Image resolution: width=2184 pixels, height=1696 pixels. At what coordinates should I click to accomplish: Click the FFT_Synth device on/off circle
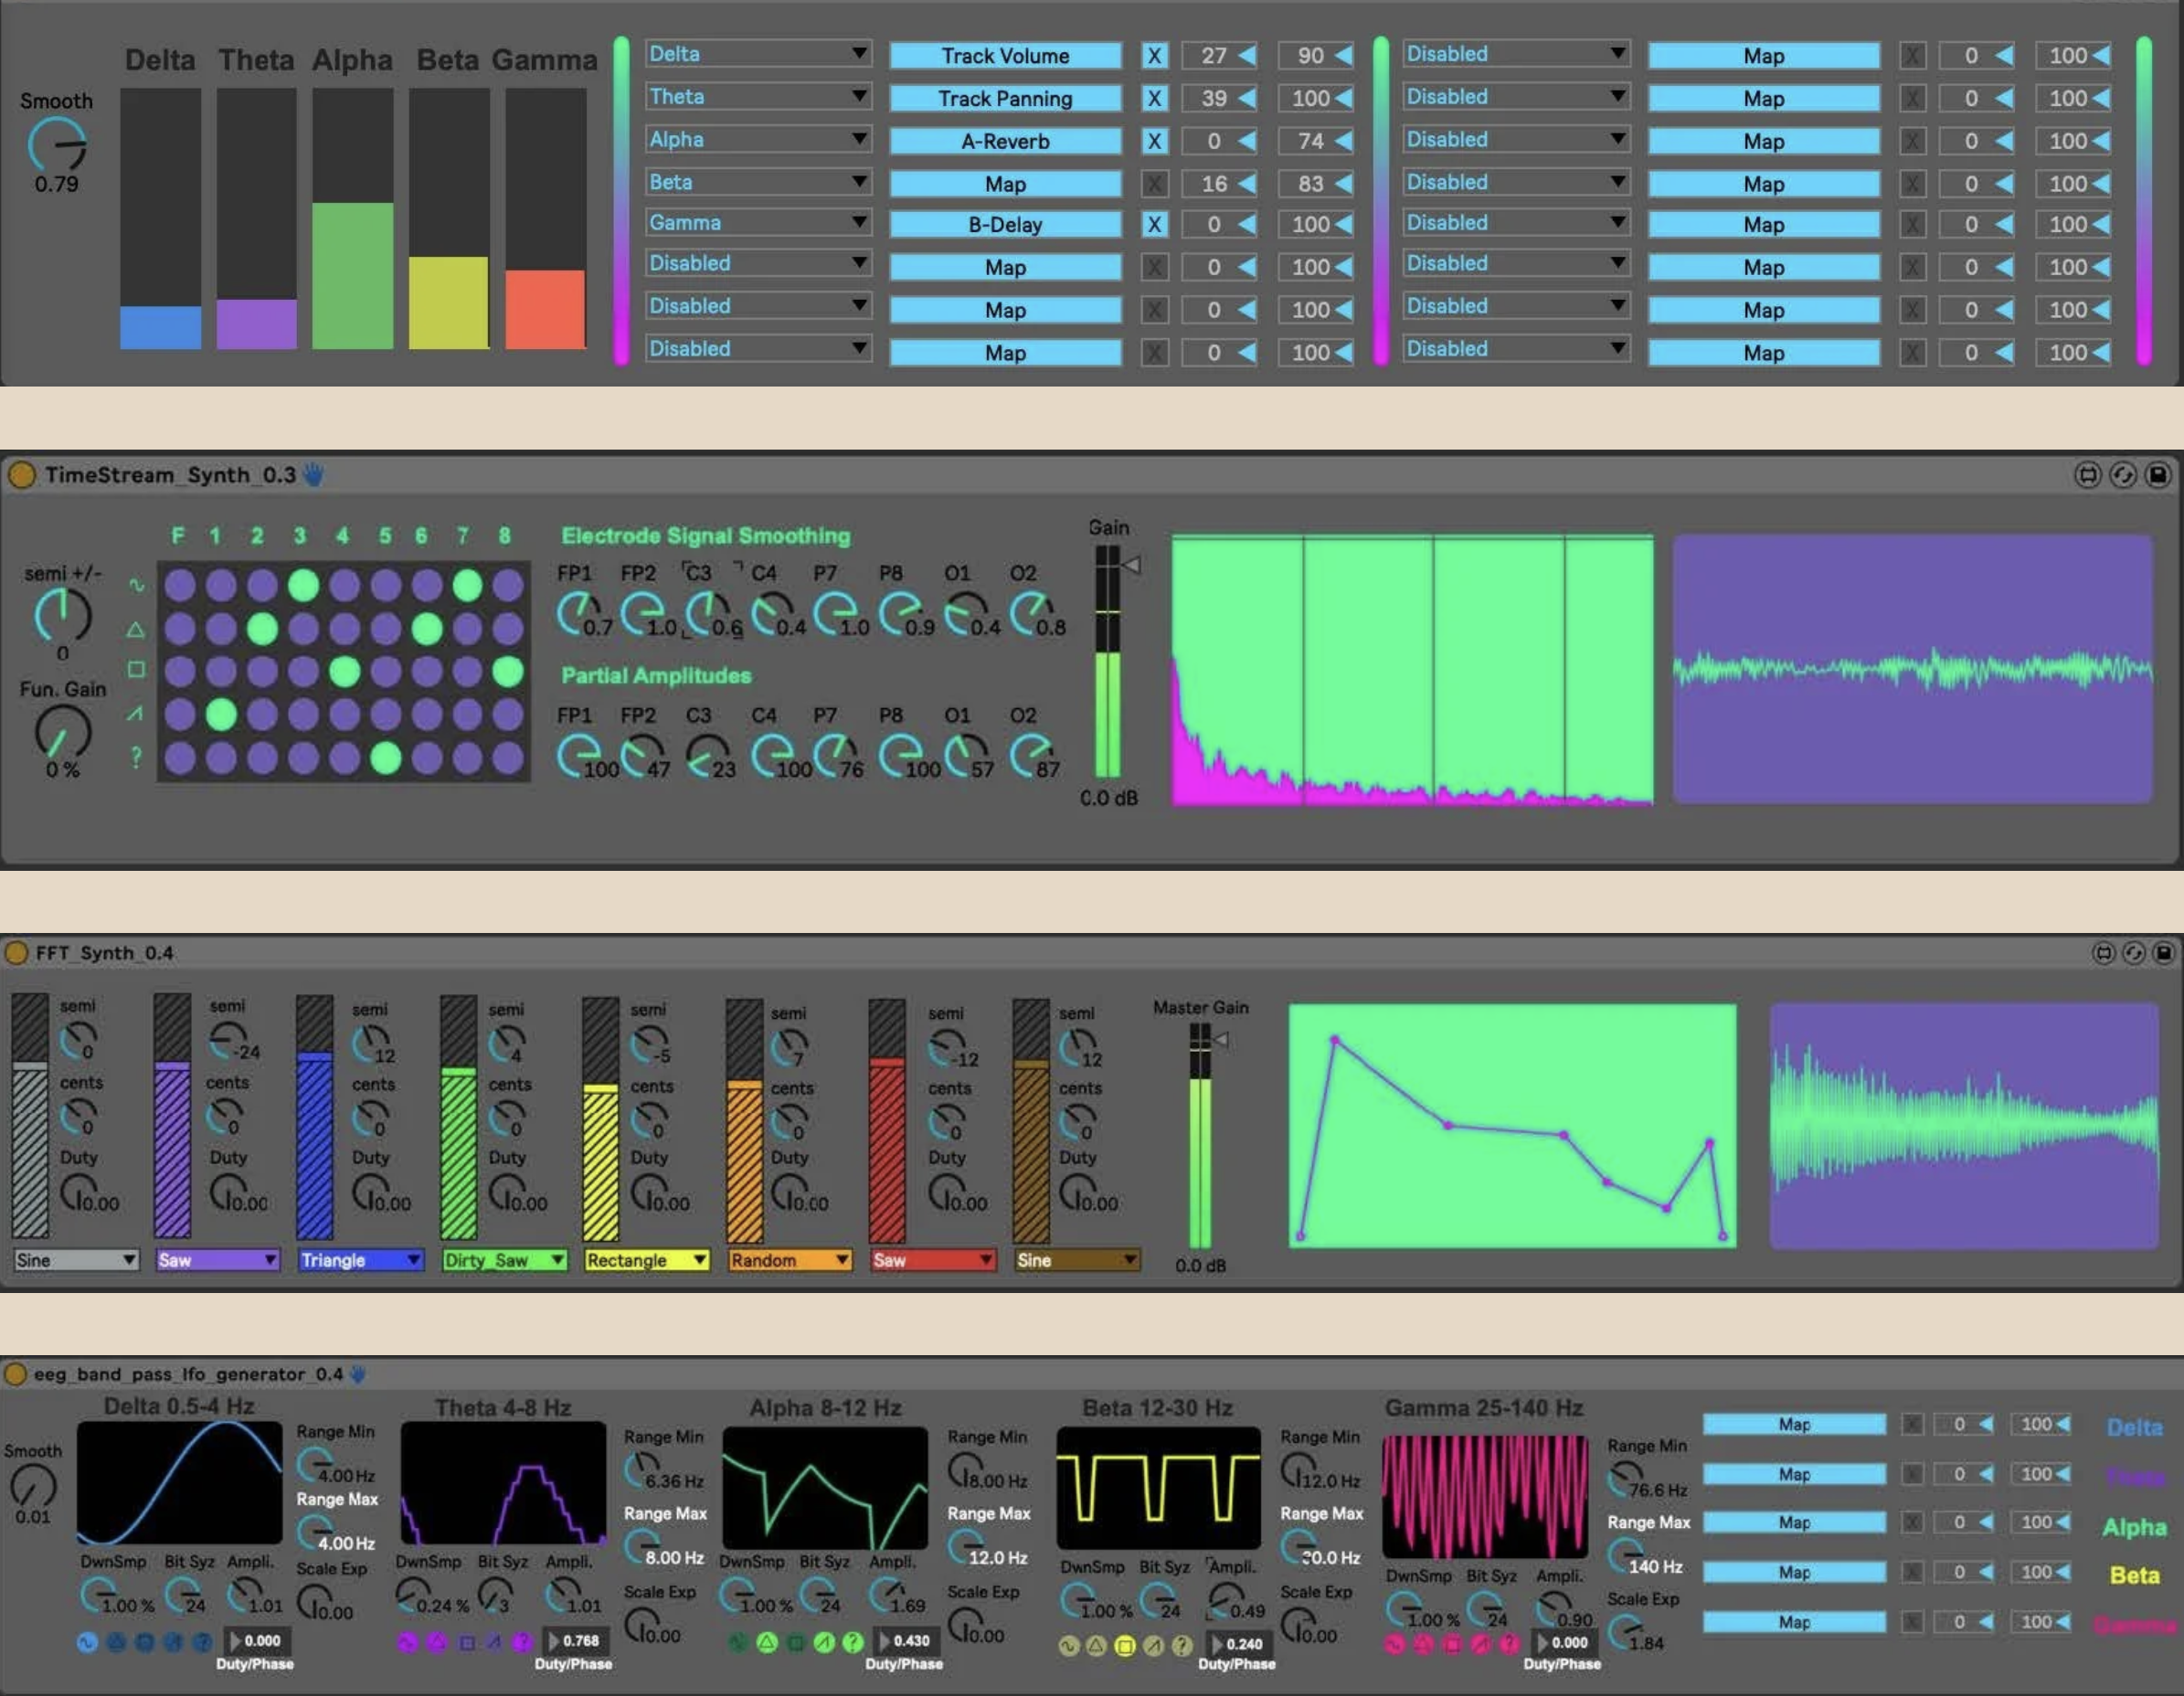tap(16, 953)
